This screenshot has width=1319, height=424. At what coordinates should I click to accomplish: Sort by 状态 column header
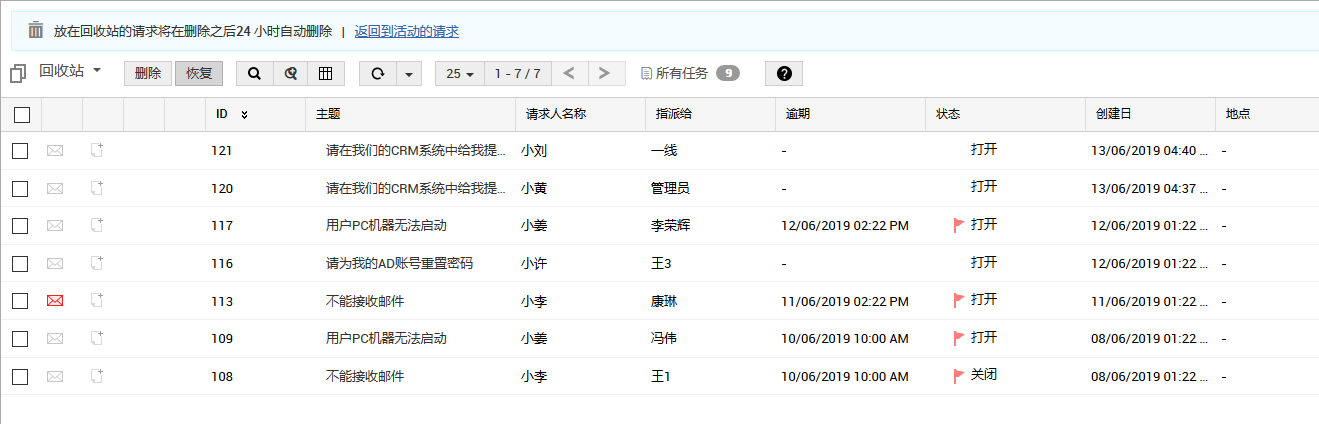pyautogui.click(x=948, y=114)
